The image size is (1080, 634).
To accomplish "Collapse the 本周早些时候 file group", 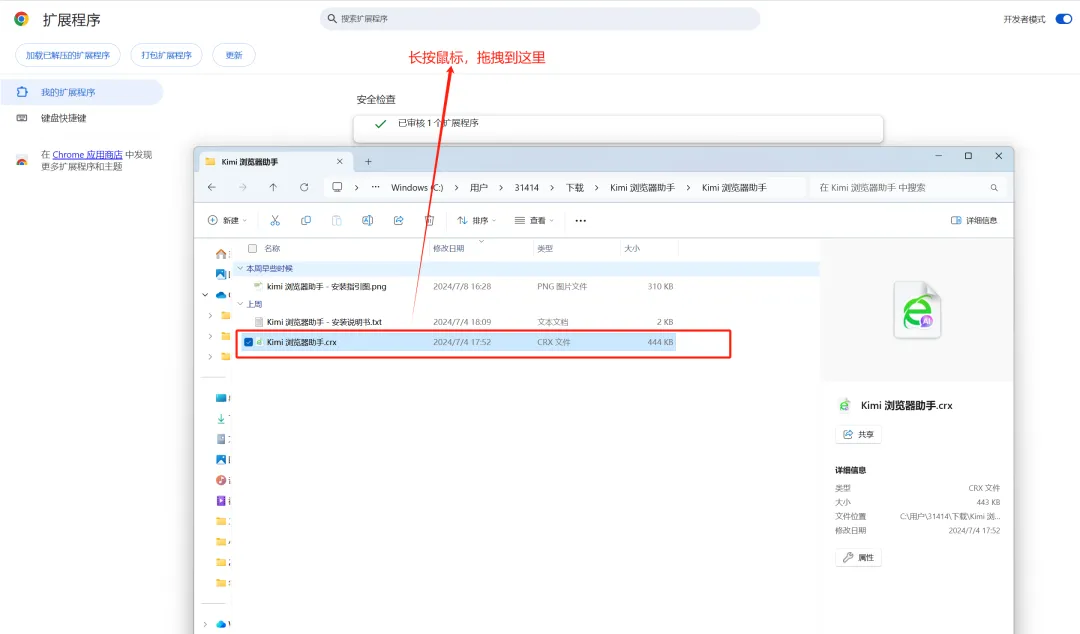I will 240,268.
